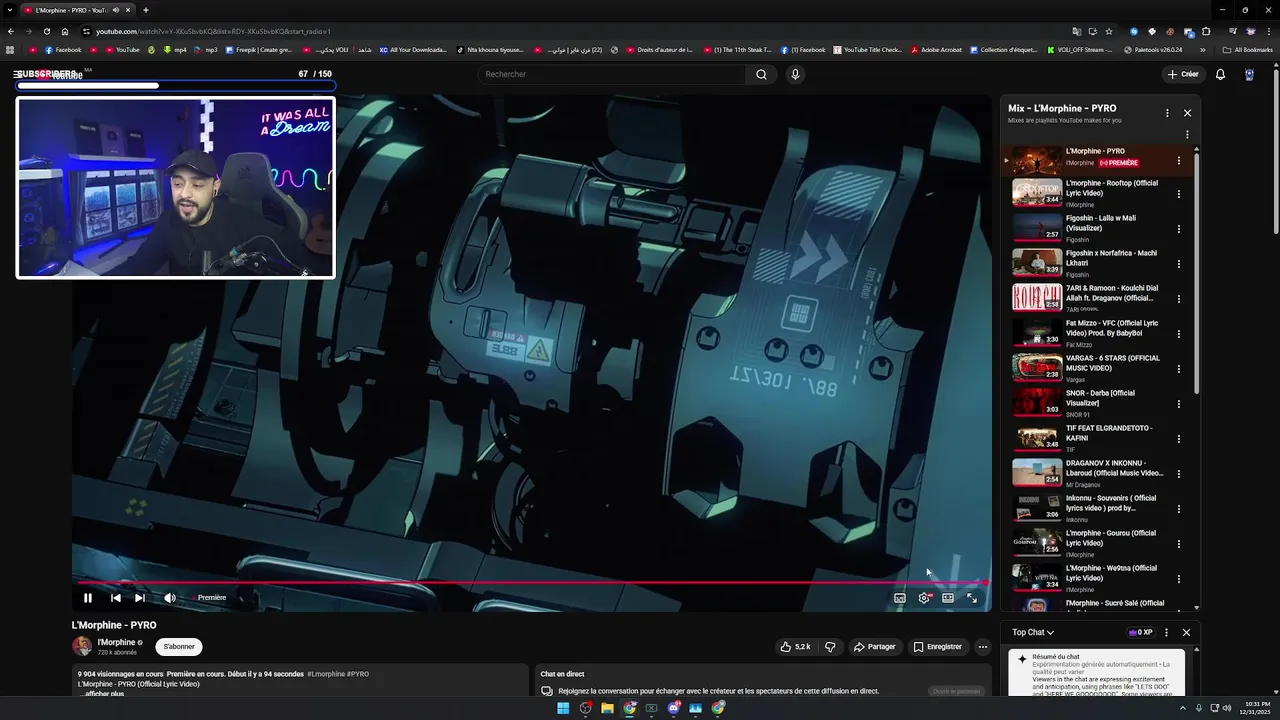
Task: Open Mix playlist header options menu
Action: coord(1167,113)
